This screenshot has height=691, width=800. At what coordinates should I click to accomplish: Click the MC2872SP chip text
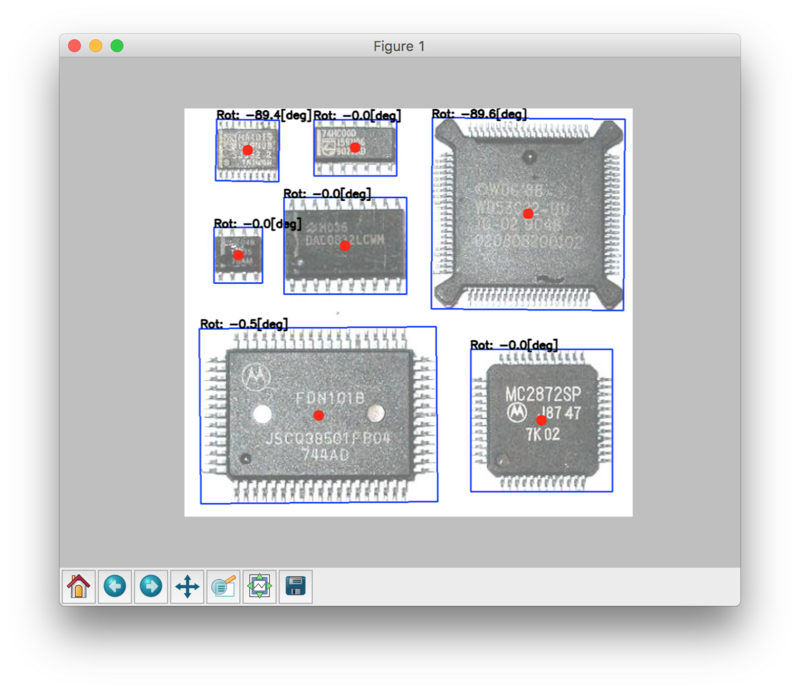[x=543, y=394]
